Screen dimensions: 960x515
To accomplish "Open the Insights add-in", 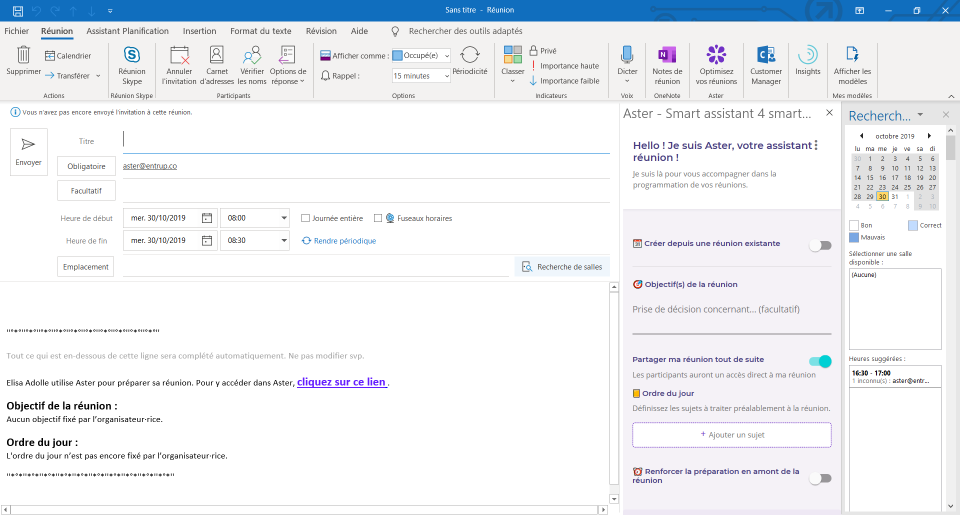I will pos(808,61).
